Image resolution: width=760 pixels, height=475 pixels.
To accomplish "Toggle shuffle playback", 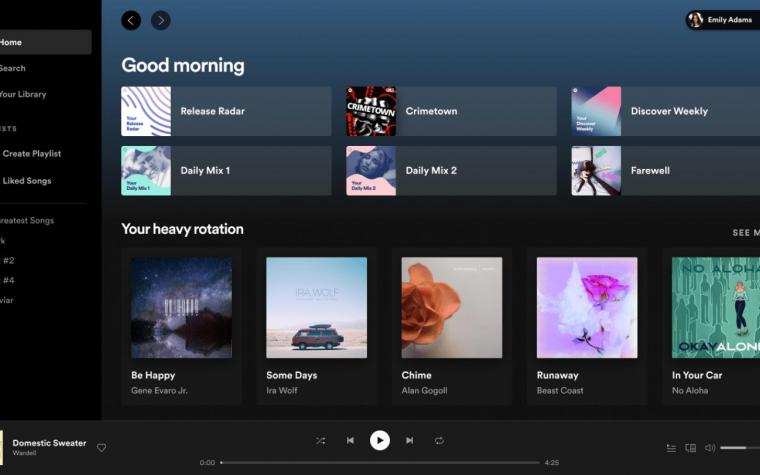I will [320, 441].
